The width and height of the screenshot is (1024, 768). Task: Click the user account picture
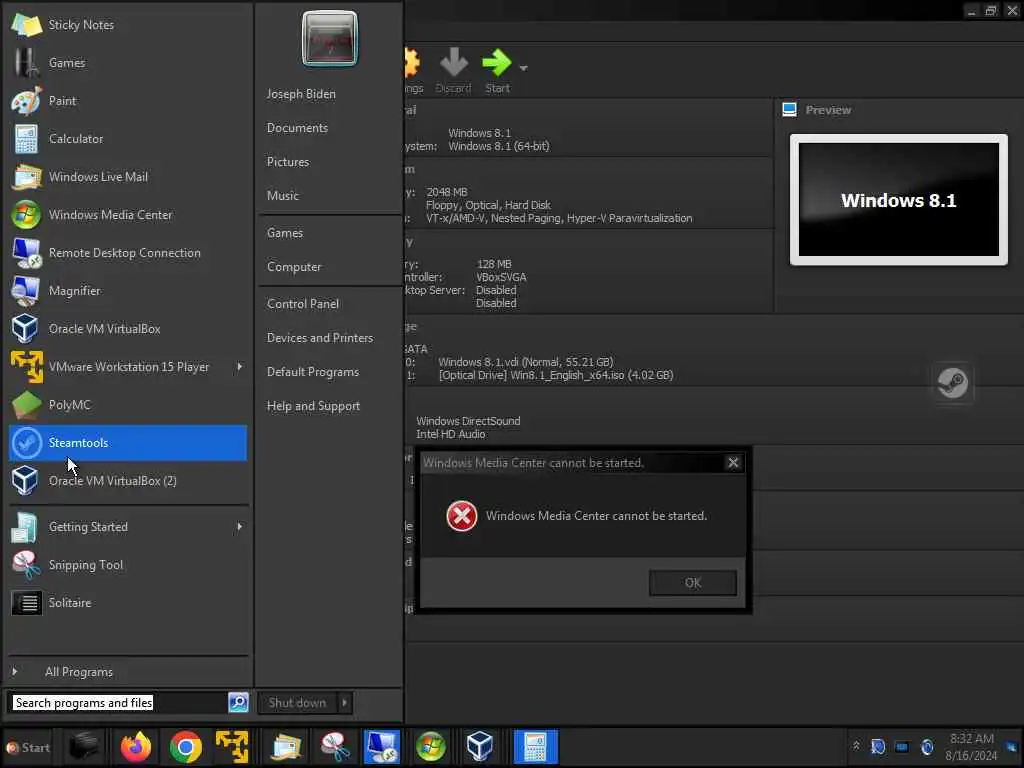pyautogui.click(x=330, y=39)
